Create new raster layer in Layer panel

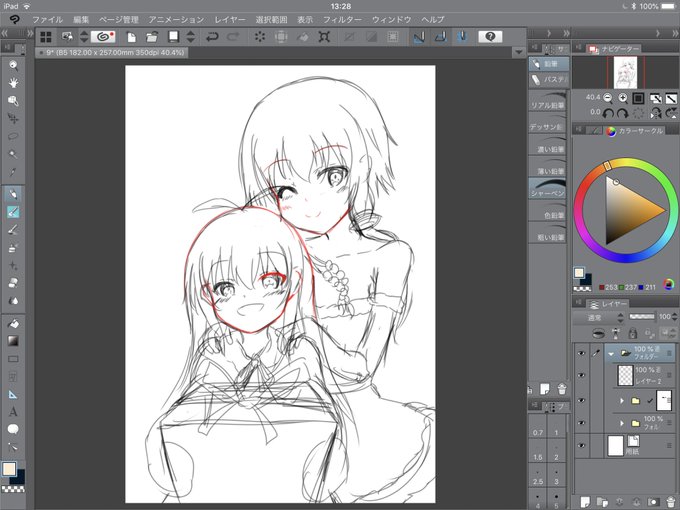click(x=586, y=502)
